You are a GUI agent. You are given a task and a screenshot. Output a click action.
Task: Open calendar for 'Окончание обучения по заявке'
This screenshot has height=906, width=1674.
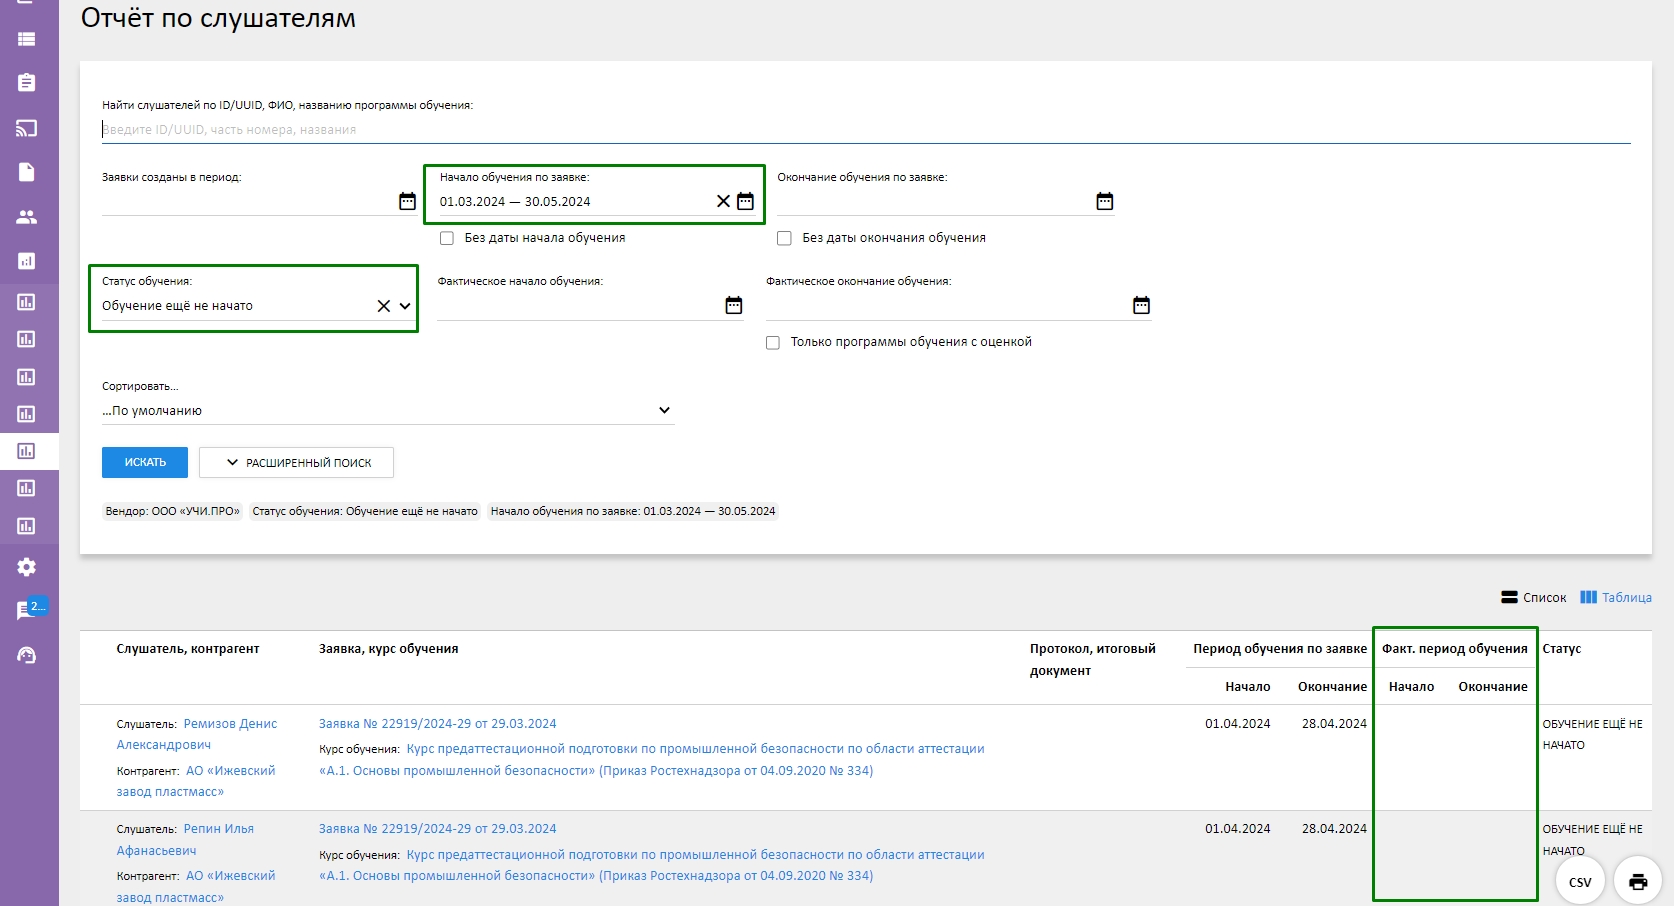pos(1104,201)
